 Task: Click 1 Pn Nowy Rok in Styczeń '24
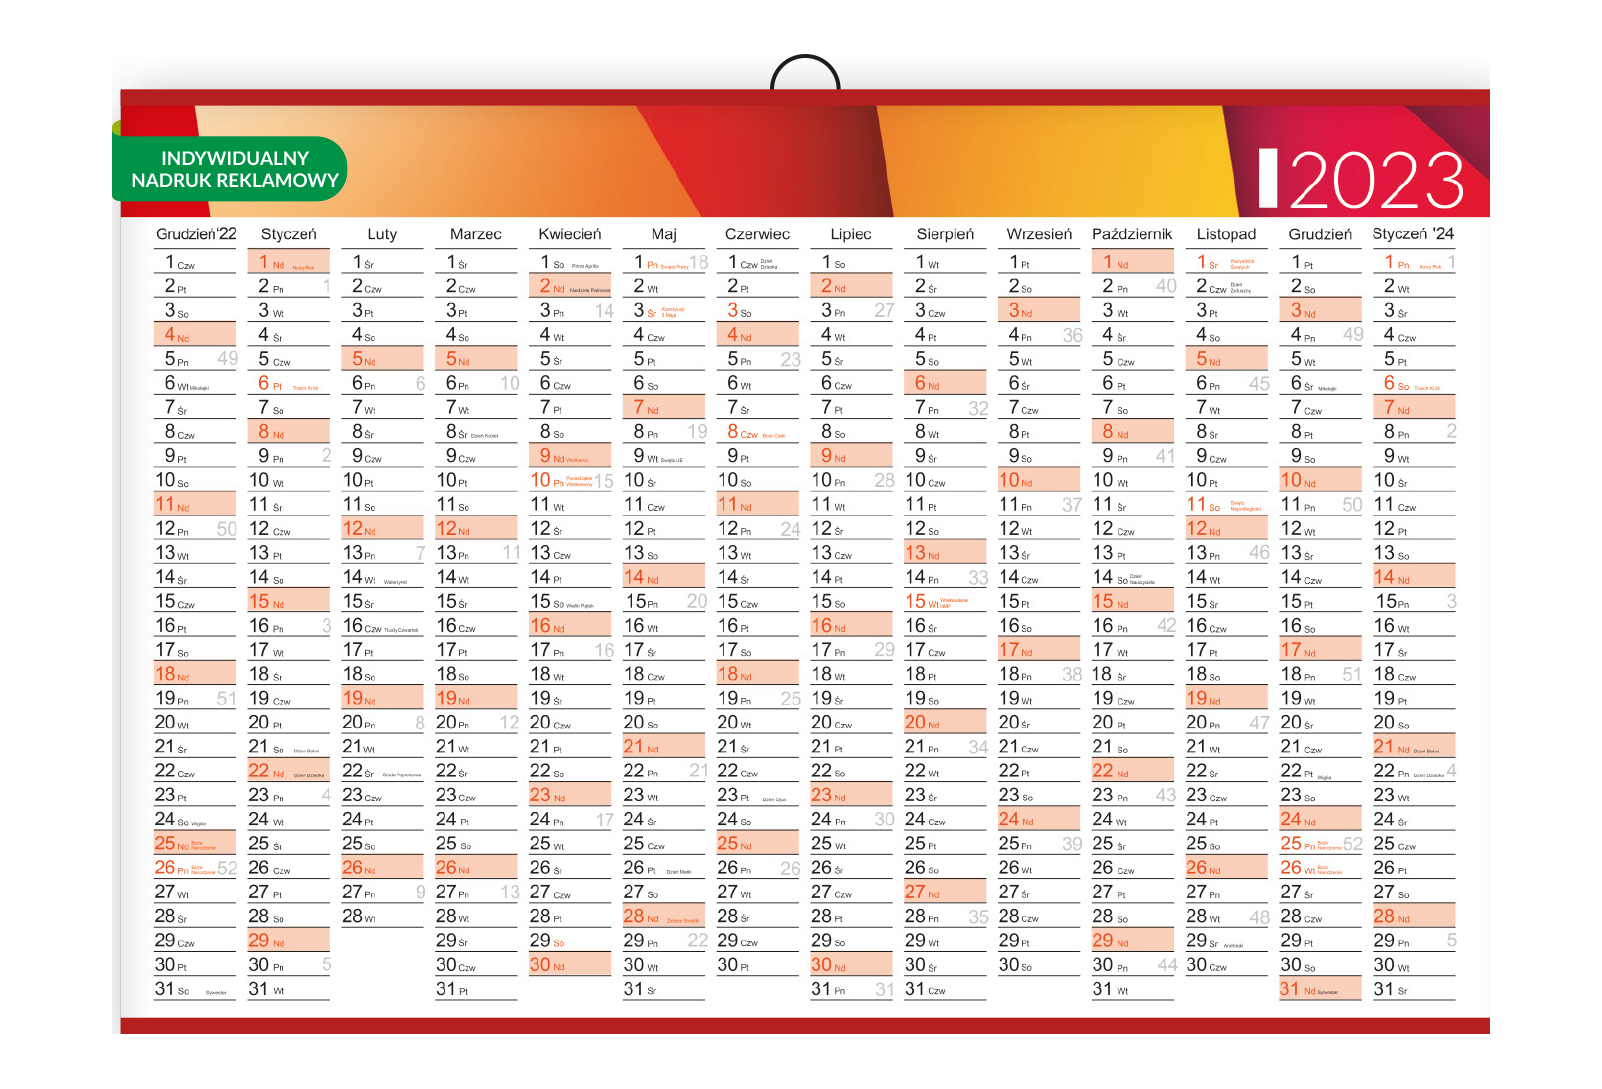pos(1415,262)
